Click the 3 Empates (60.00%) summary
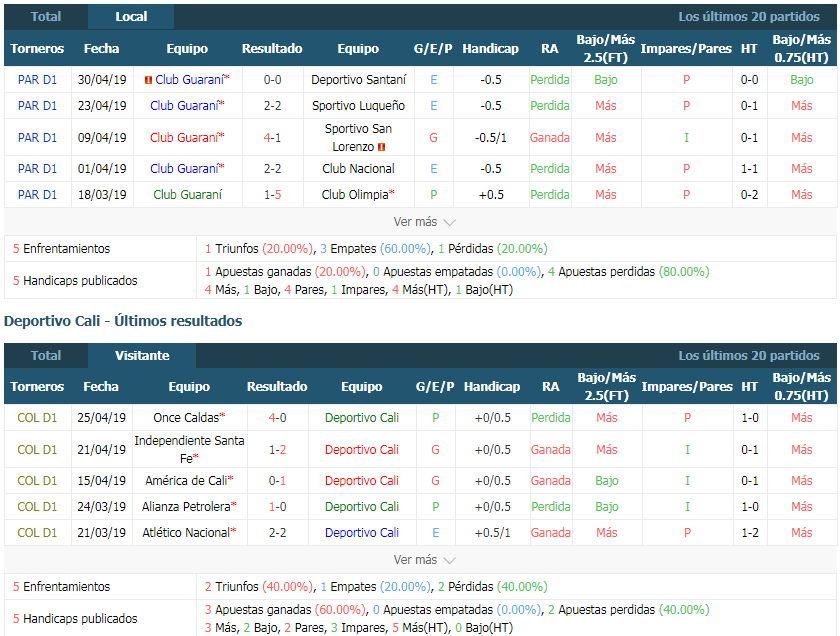The height and width of the screenshot is (636, 840). coord(376,249)
